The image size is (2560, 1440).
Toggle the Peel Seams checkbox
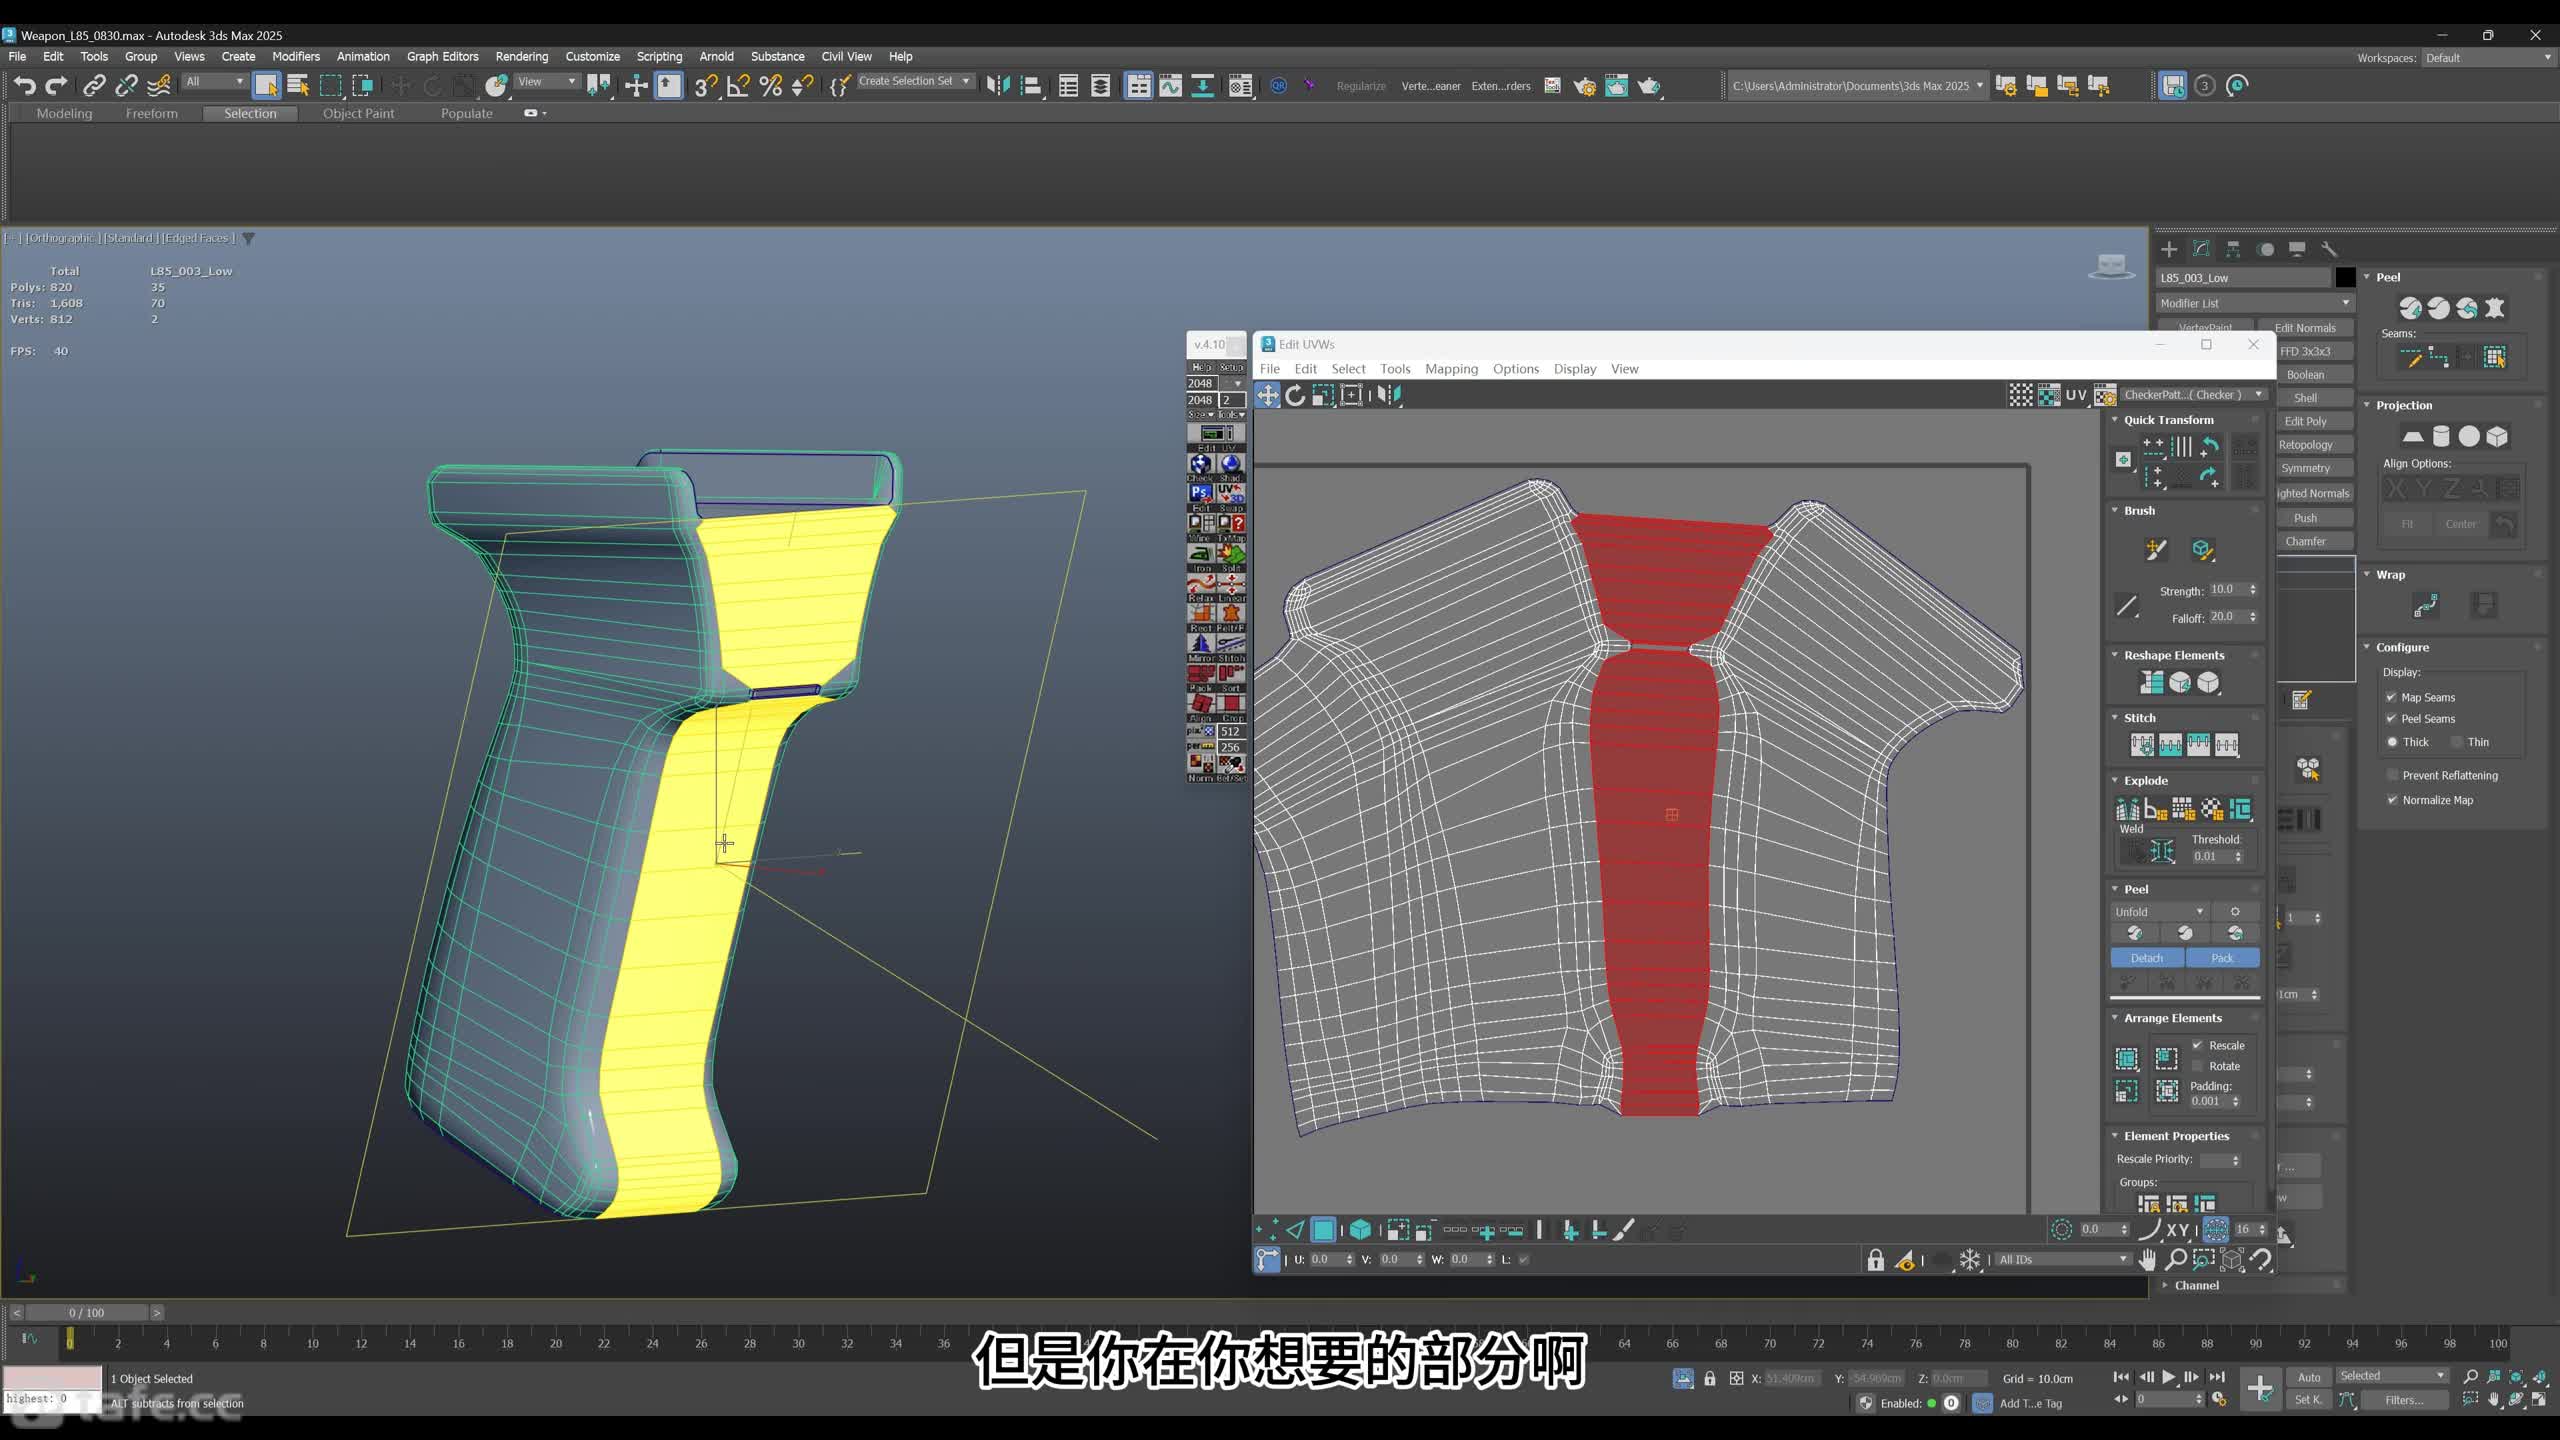coord(2392,718)
